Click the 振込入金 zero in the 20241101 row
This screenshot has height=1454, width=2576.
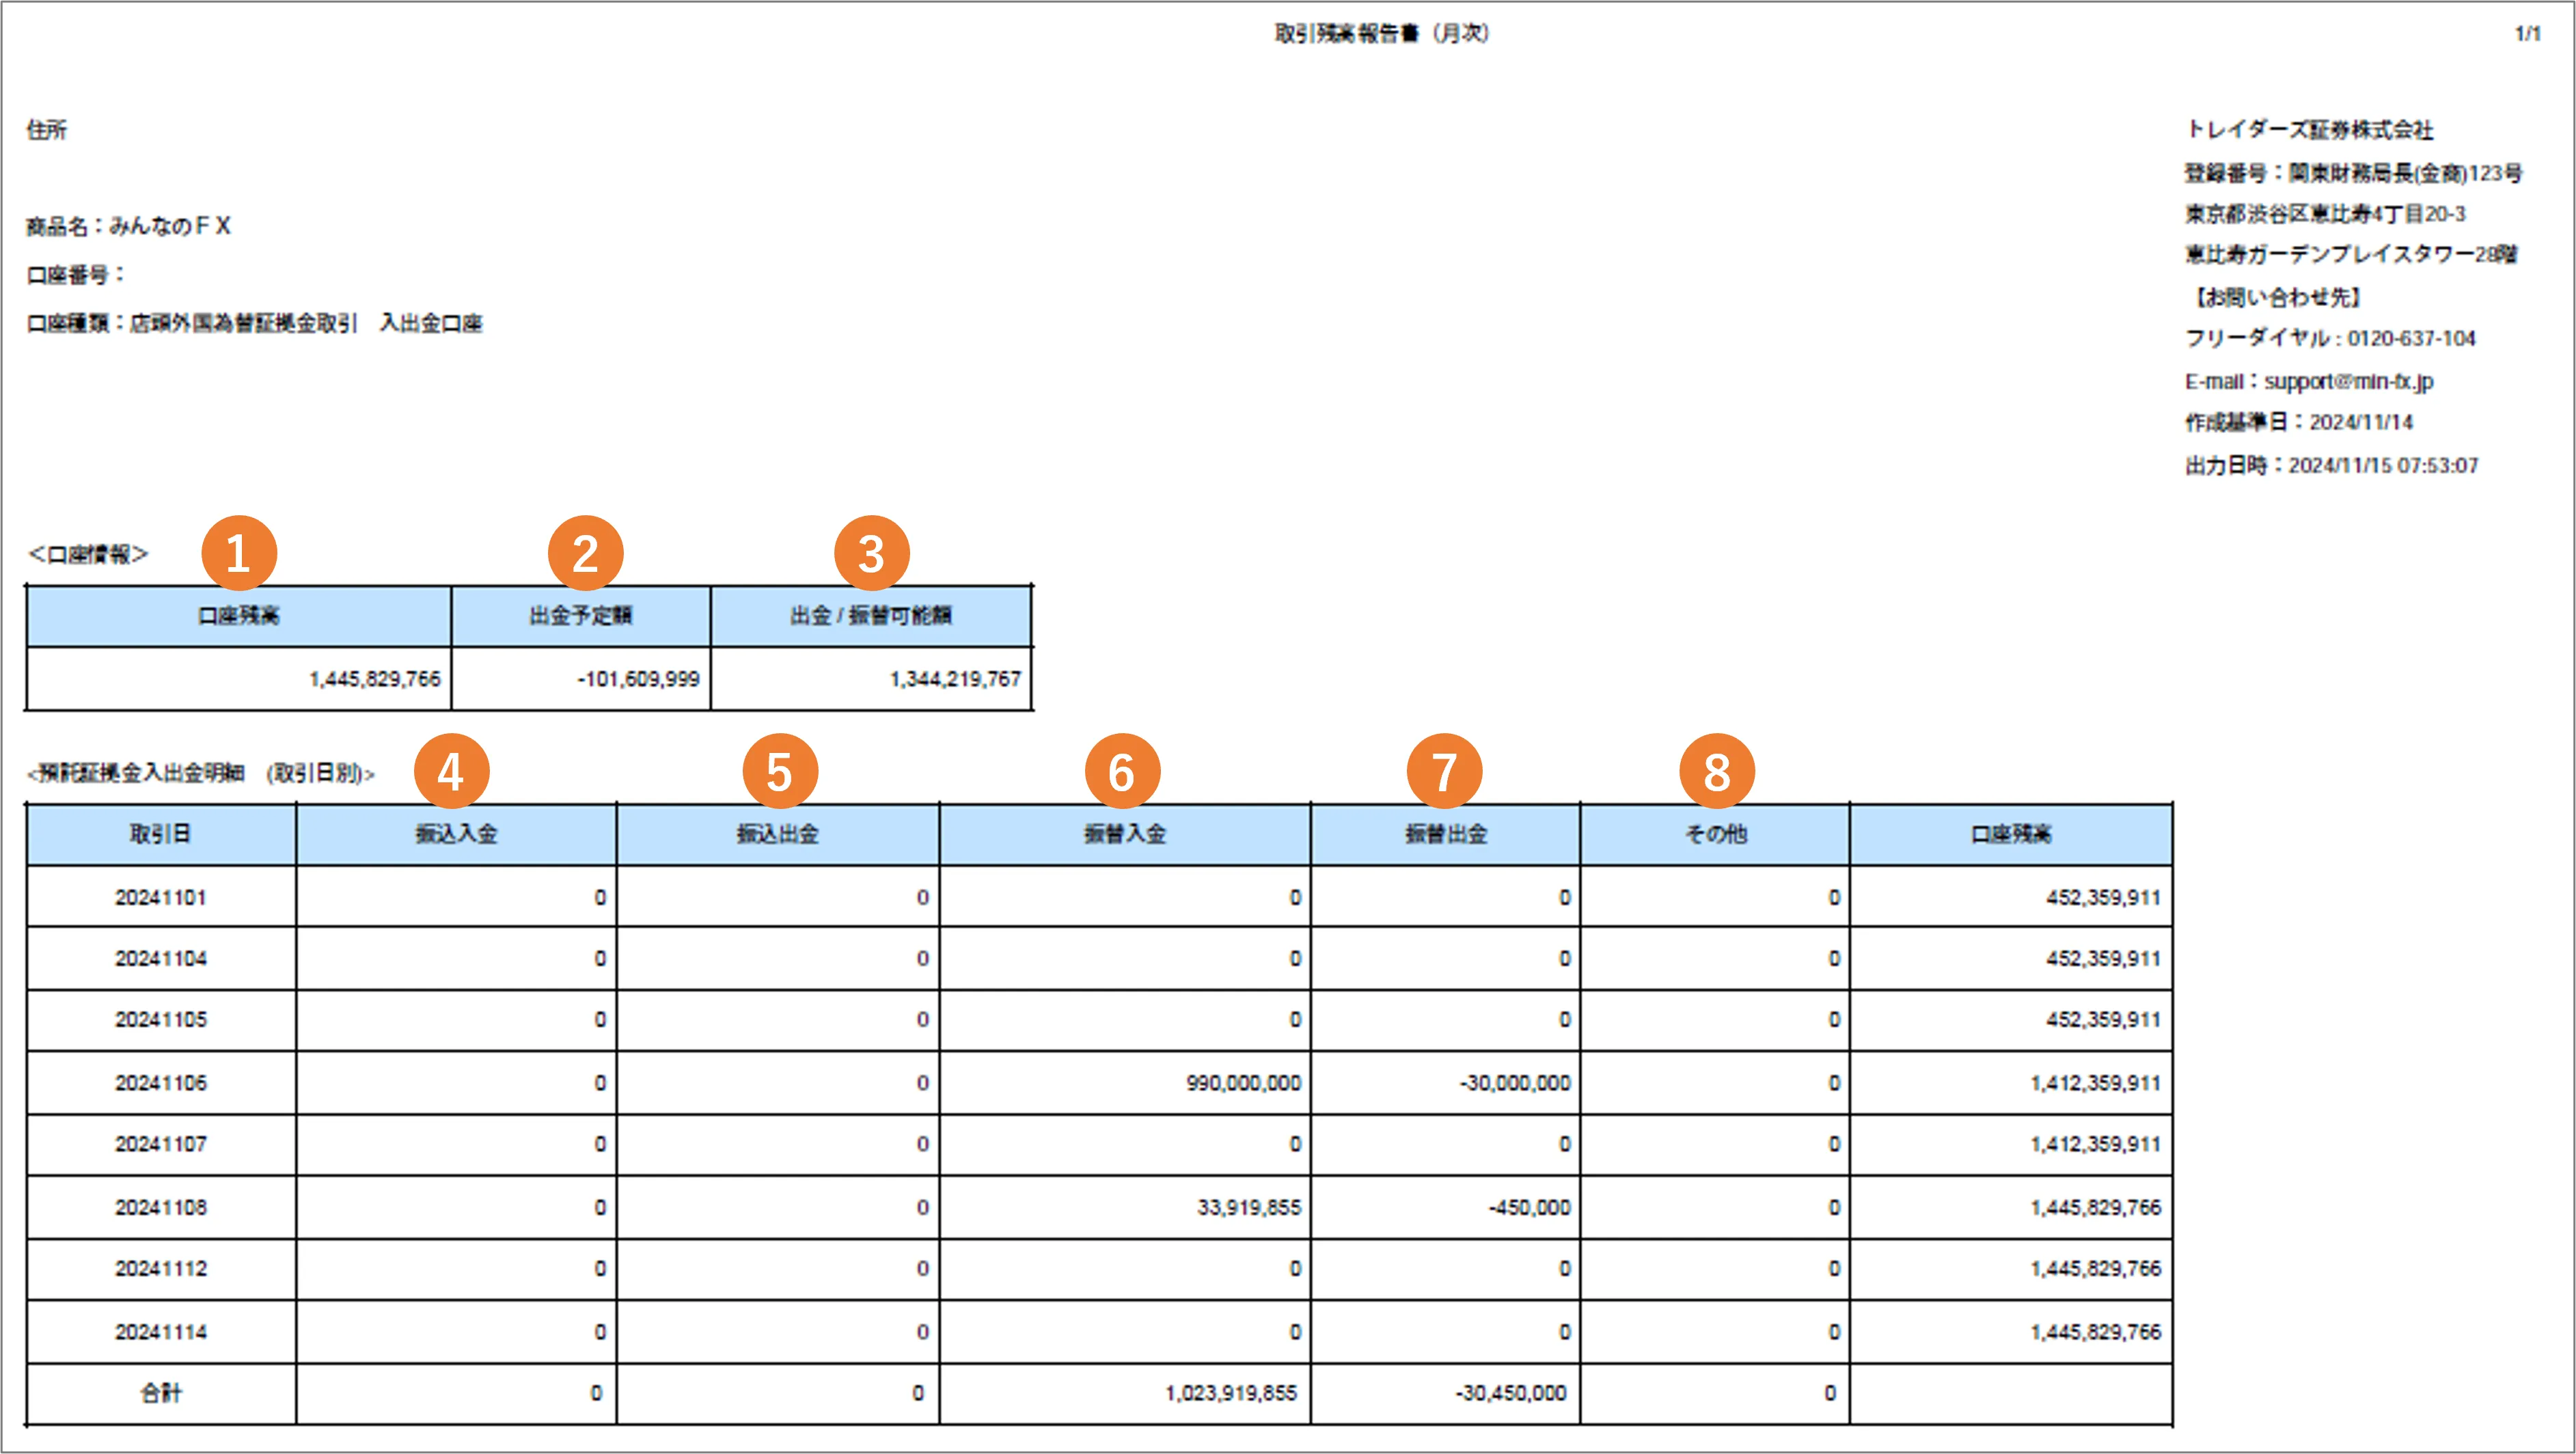pos(600,897)
